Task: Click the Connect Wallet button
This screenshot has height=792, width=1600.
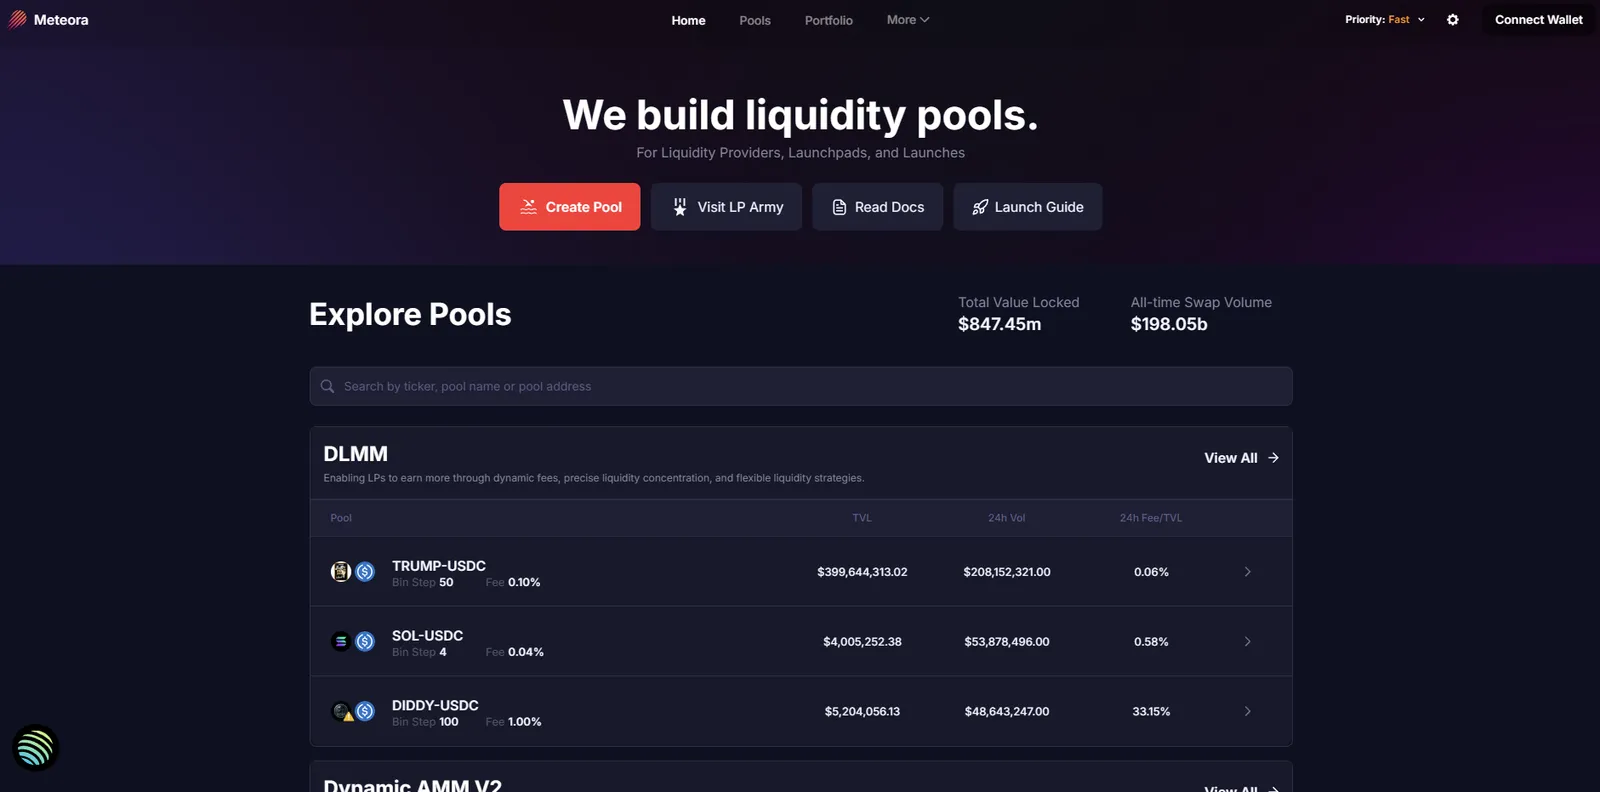Action: (1538, 20)
